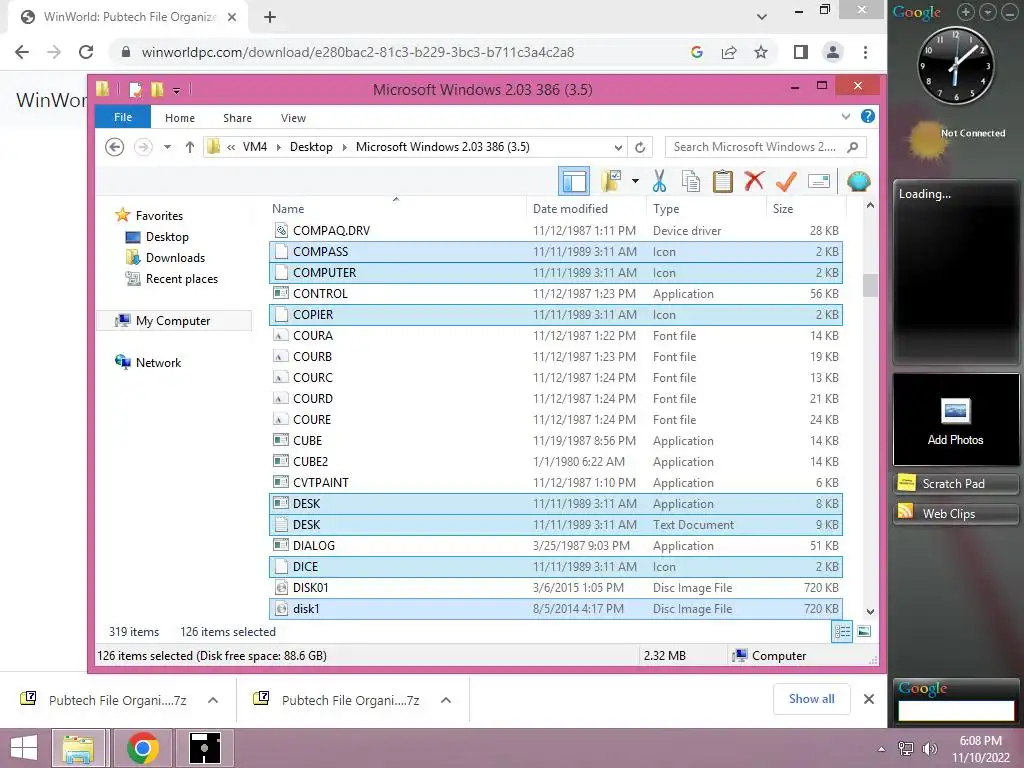Expand the address bar history dropdown
This screenshot has height=768, width=1024.
point(618,148)
